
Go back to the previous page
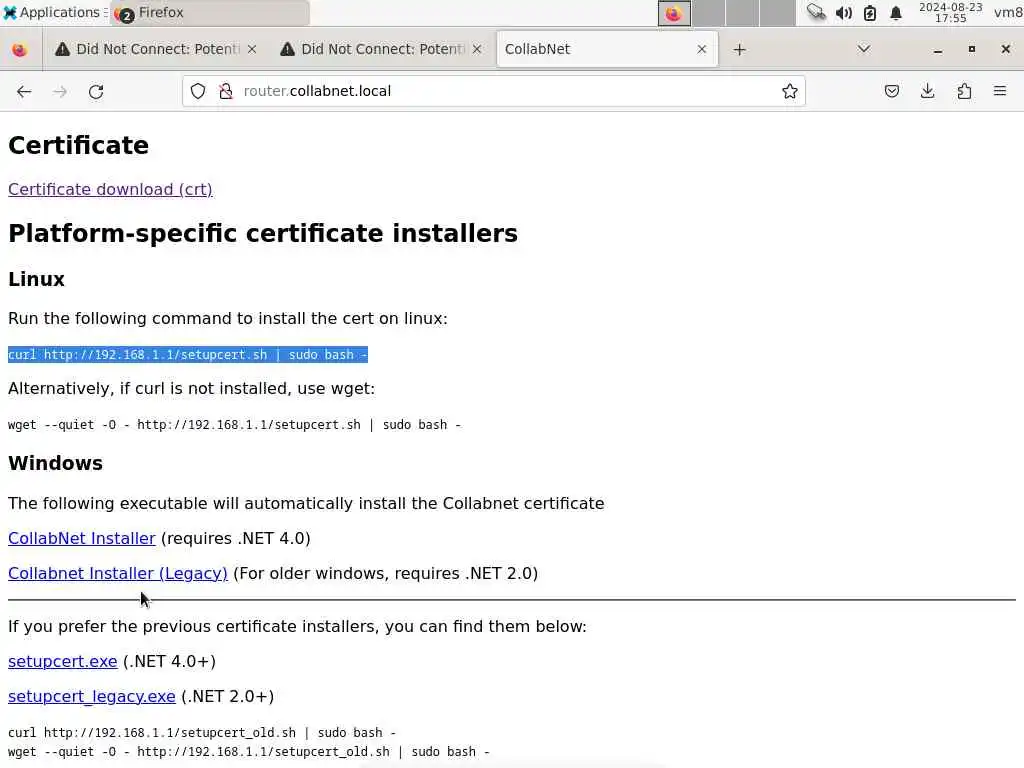[x=24, y=91]
